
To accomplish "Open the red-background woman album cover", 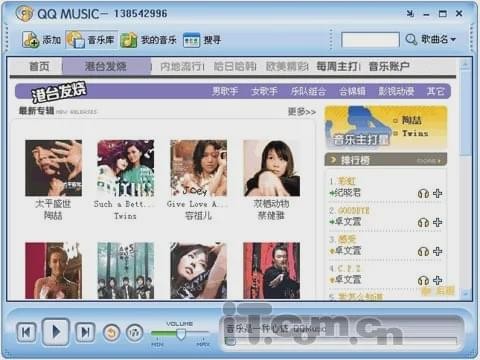I will point(53,270).
